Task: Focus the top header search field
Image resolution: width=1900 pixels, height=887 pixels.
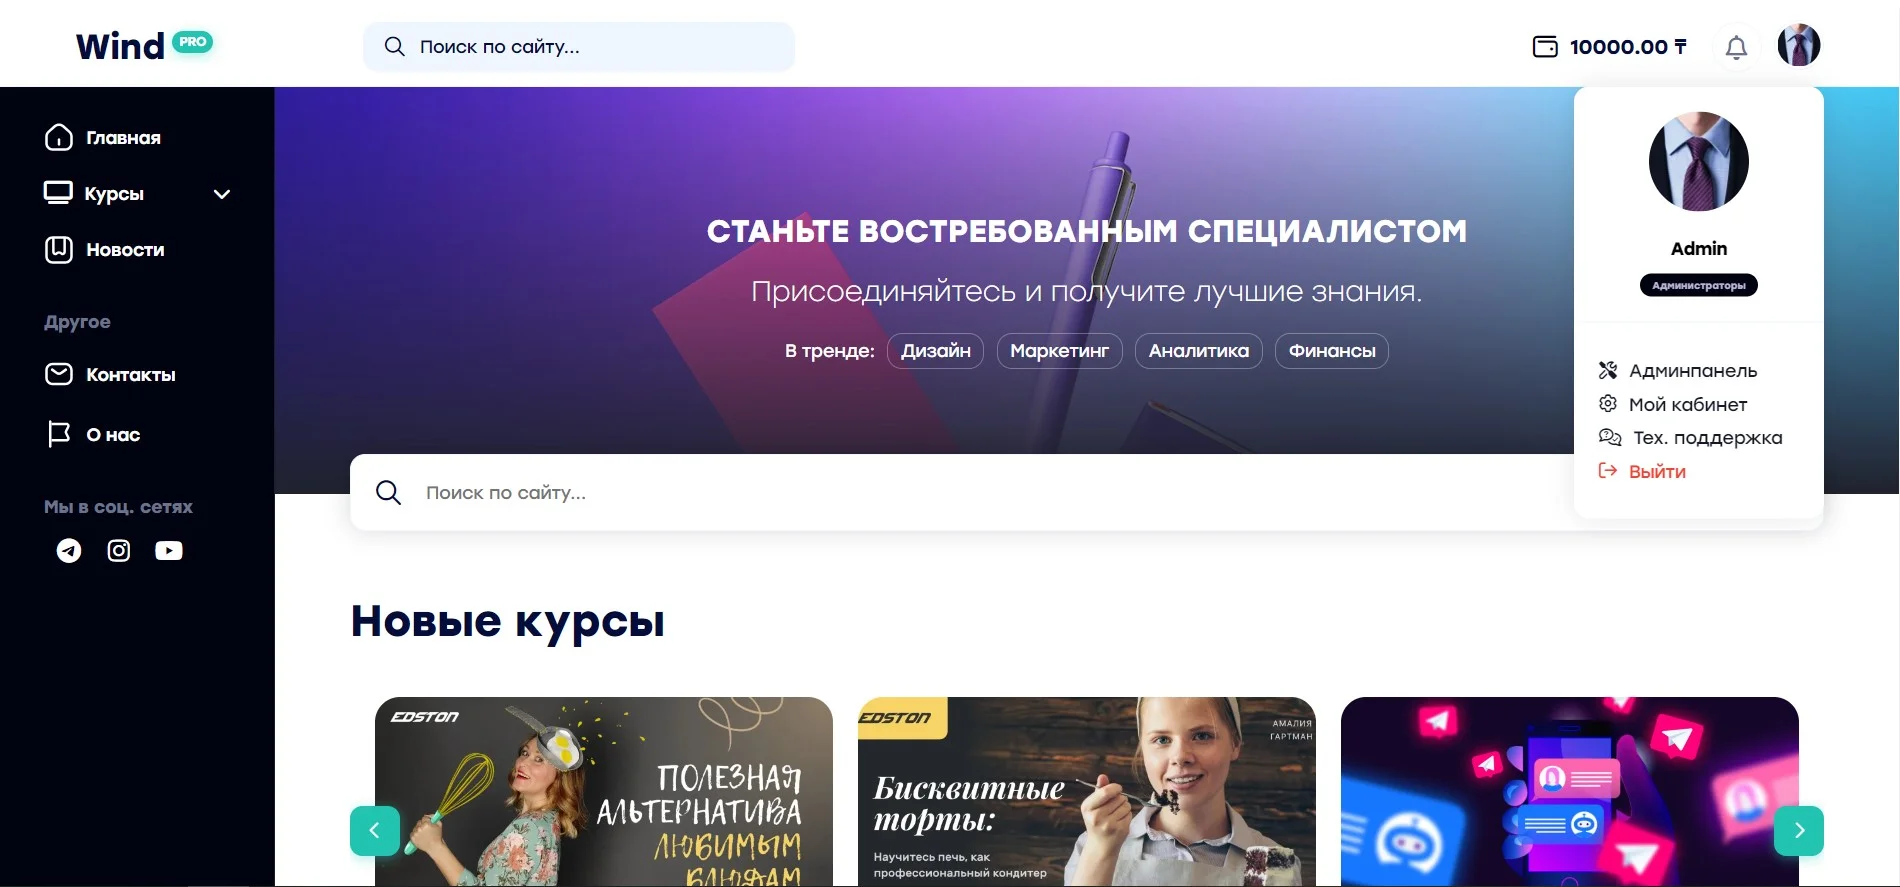Action: (579, 47)
